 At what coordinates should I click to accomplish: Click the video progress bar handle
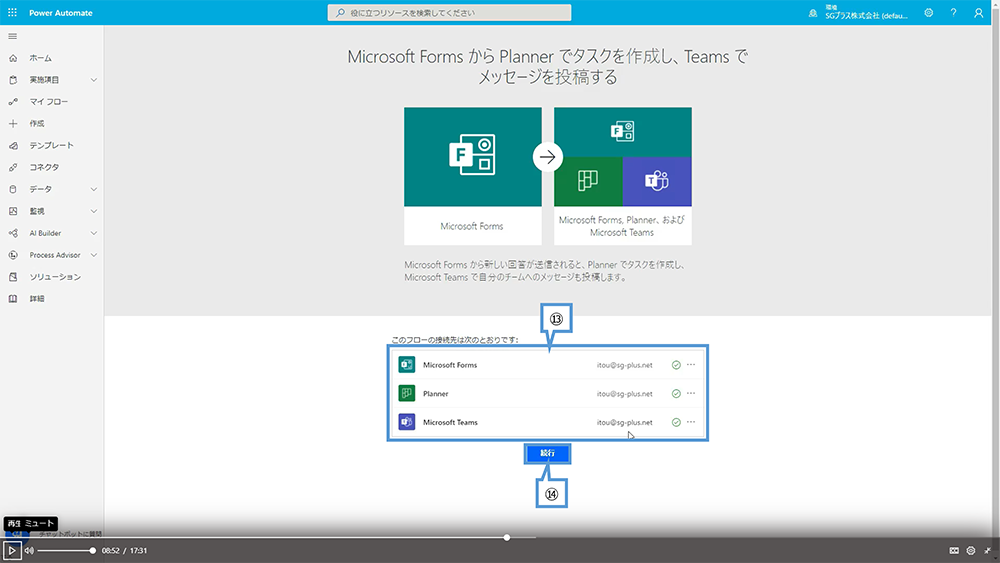[507, 537]
